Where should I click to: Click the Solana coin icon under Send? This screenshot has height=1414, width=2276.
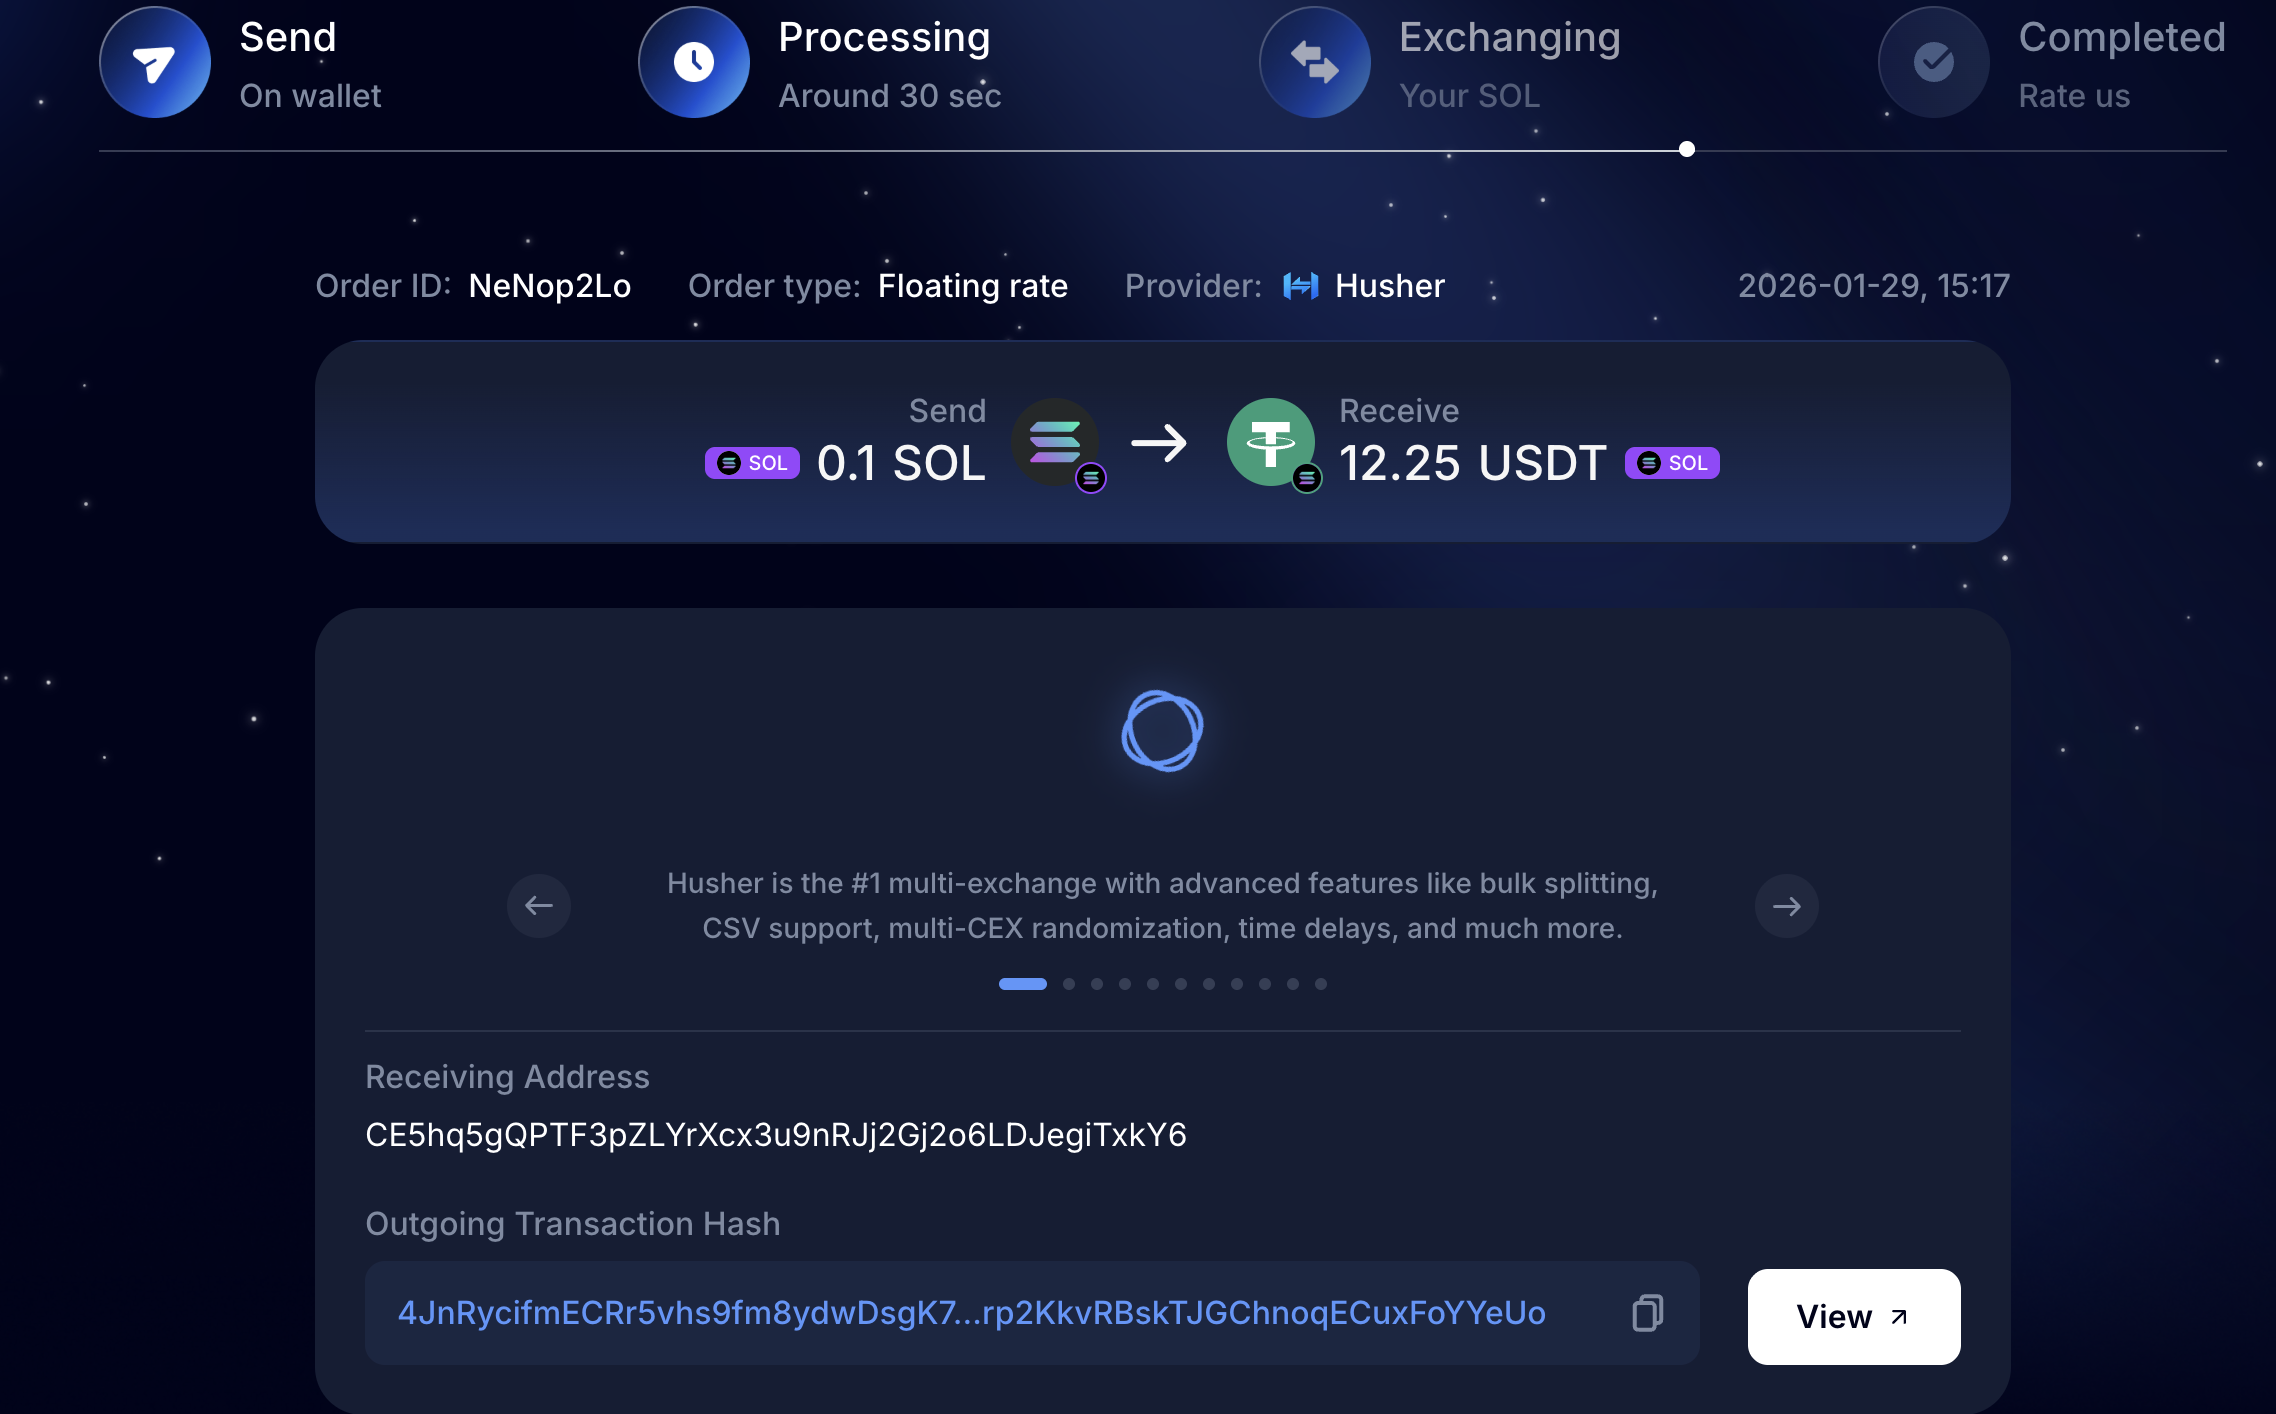click(1055, 442)
